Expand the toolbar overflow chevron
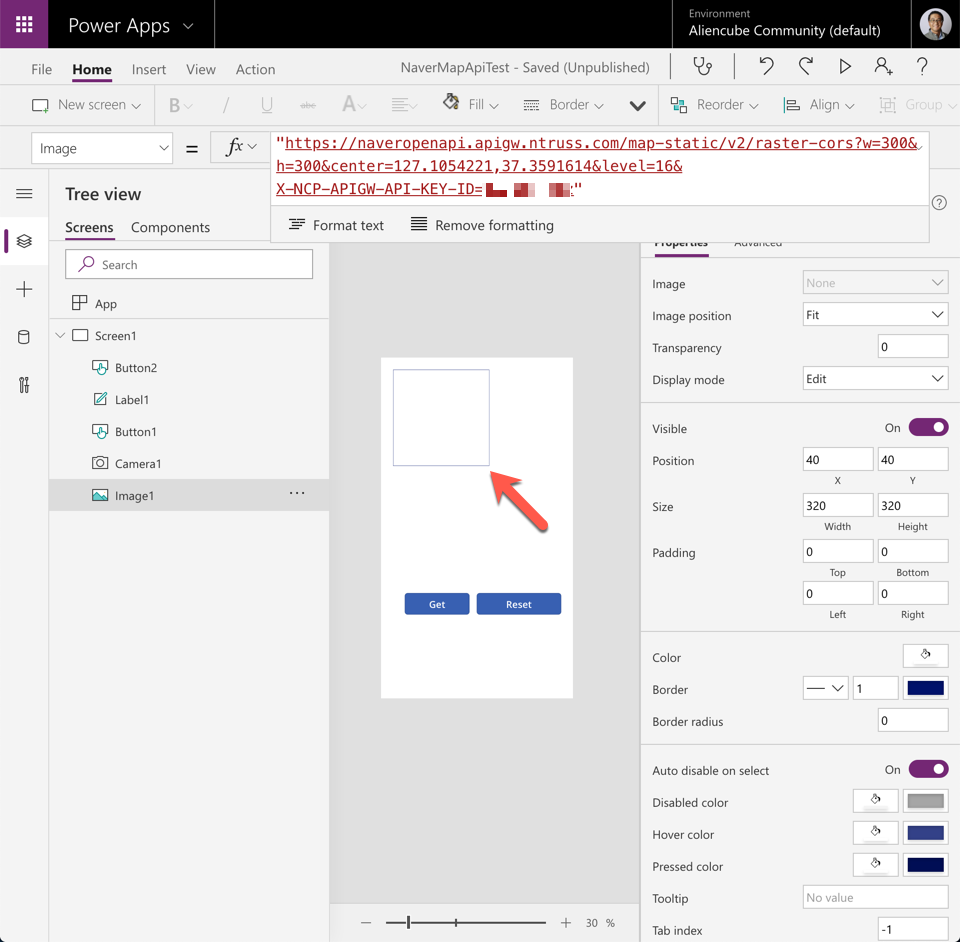This screenshot has width=960, height=942. (x=637, y=106)
